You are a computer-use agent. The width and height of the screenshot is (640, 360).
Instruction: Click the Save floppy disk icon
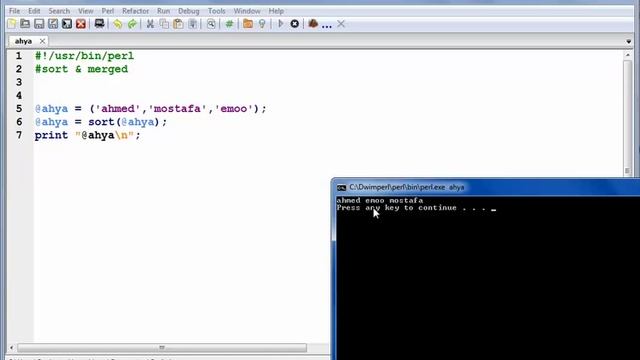(39, 24)
